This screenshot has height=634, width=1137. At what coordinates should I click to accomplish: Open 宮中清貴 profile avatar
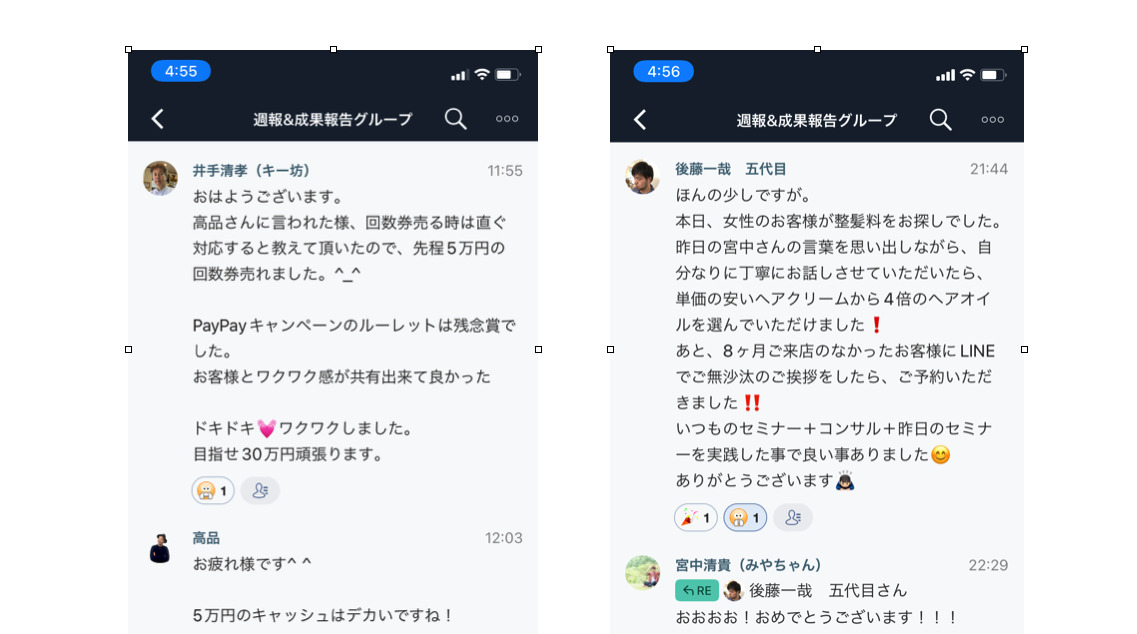[x=642, y=573]
